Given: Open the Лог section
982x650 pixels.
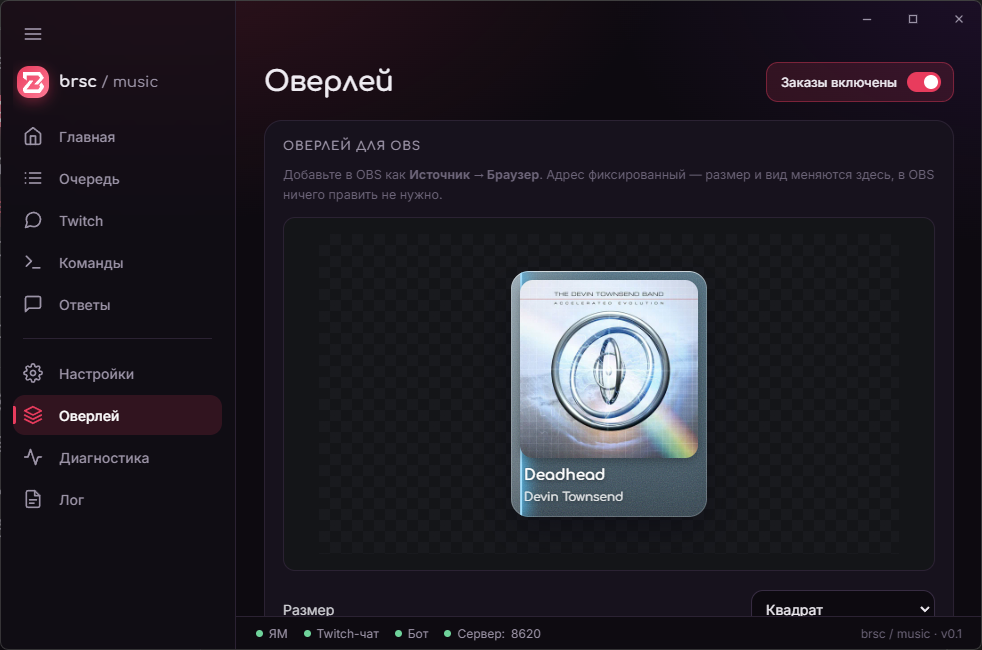Looking at the screenshot, I should click(118, 499).
